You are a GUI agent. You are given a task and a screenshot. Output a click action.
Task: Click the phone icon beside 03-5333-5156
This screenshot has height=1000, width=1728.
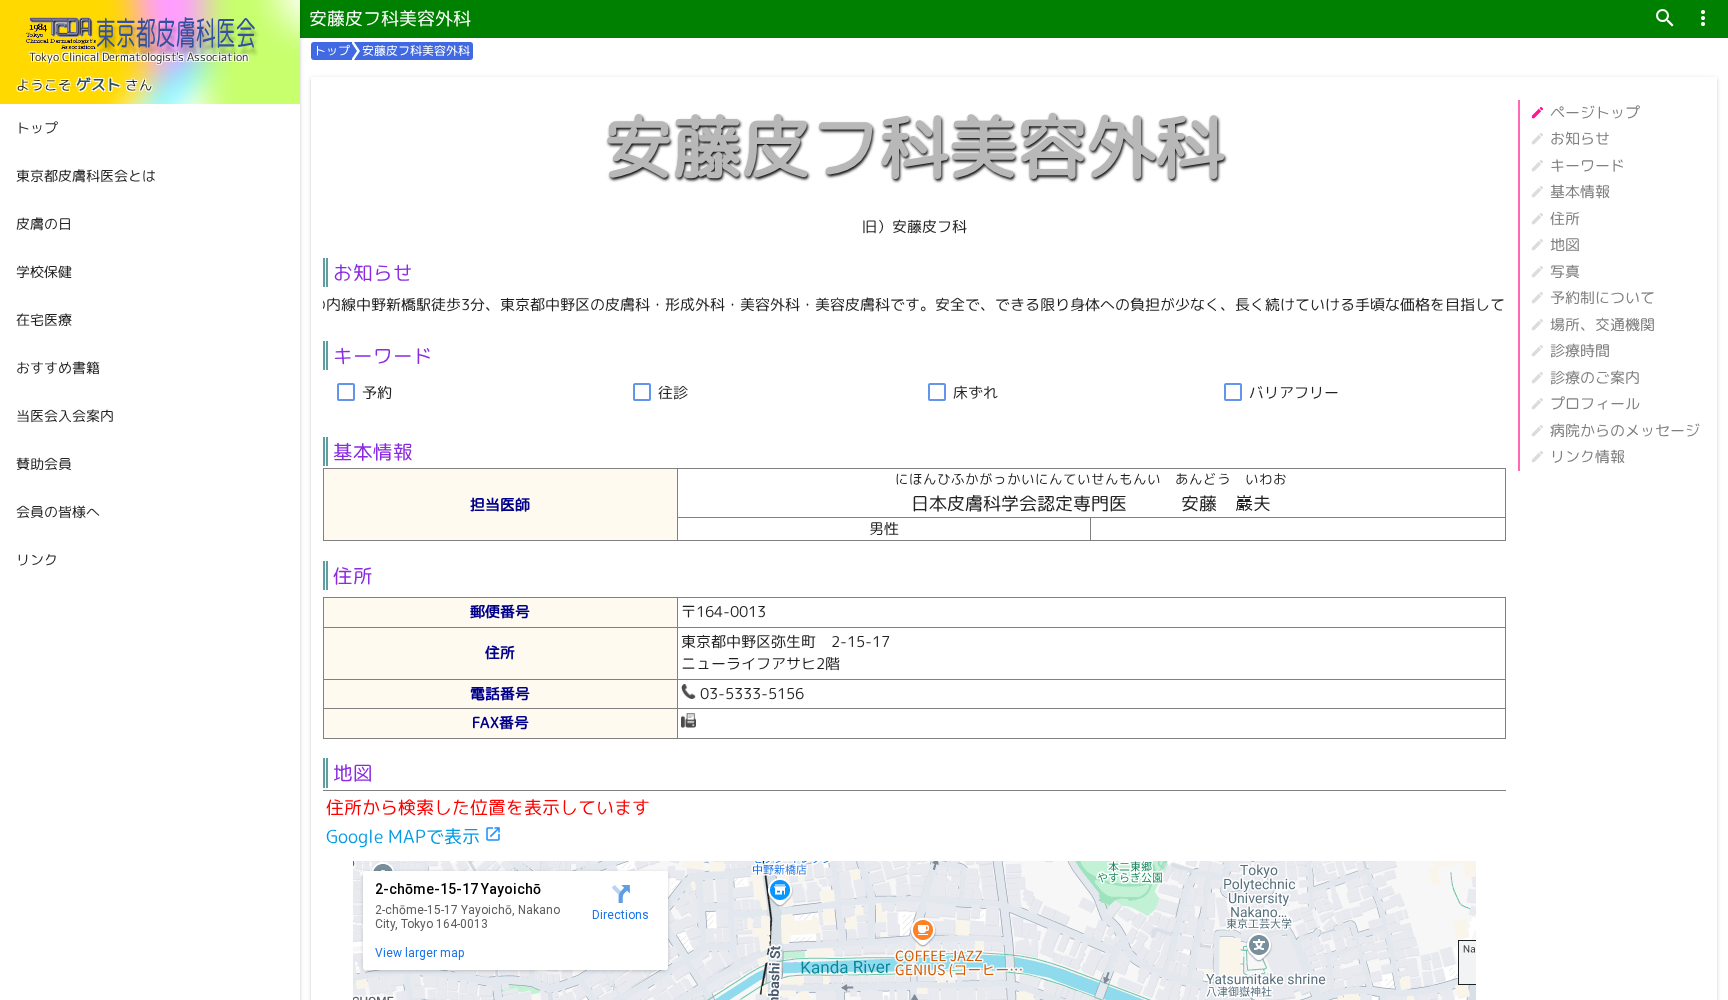click(688, 691)
